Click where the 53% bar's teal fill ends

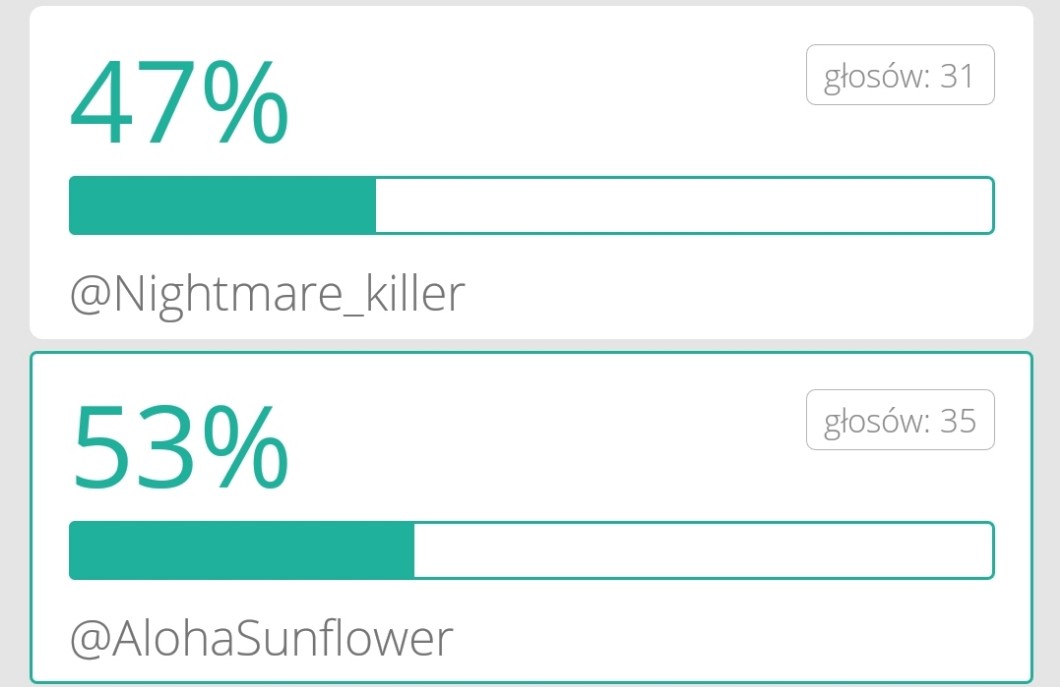pyautogui.click(x=413, y=550)
